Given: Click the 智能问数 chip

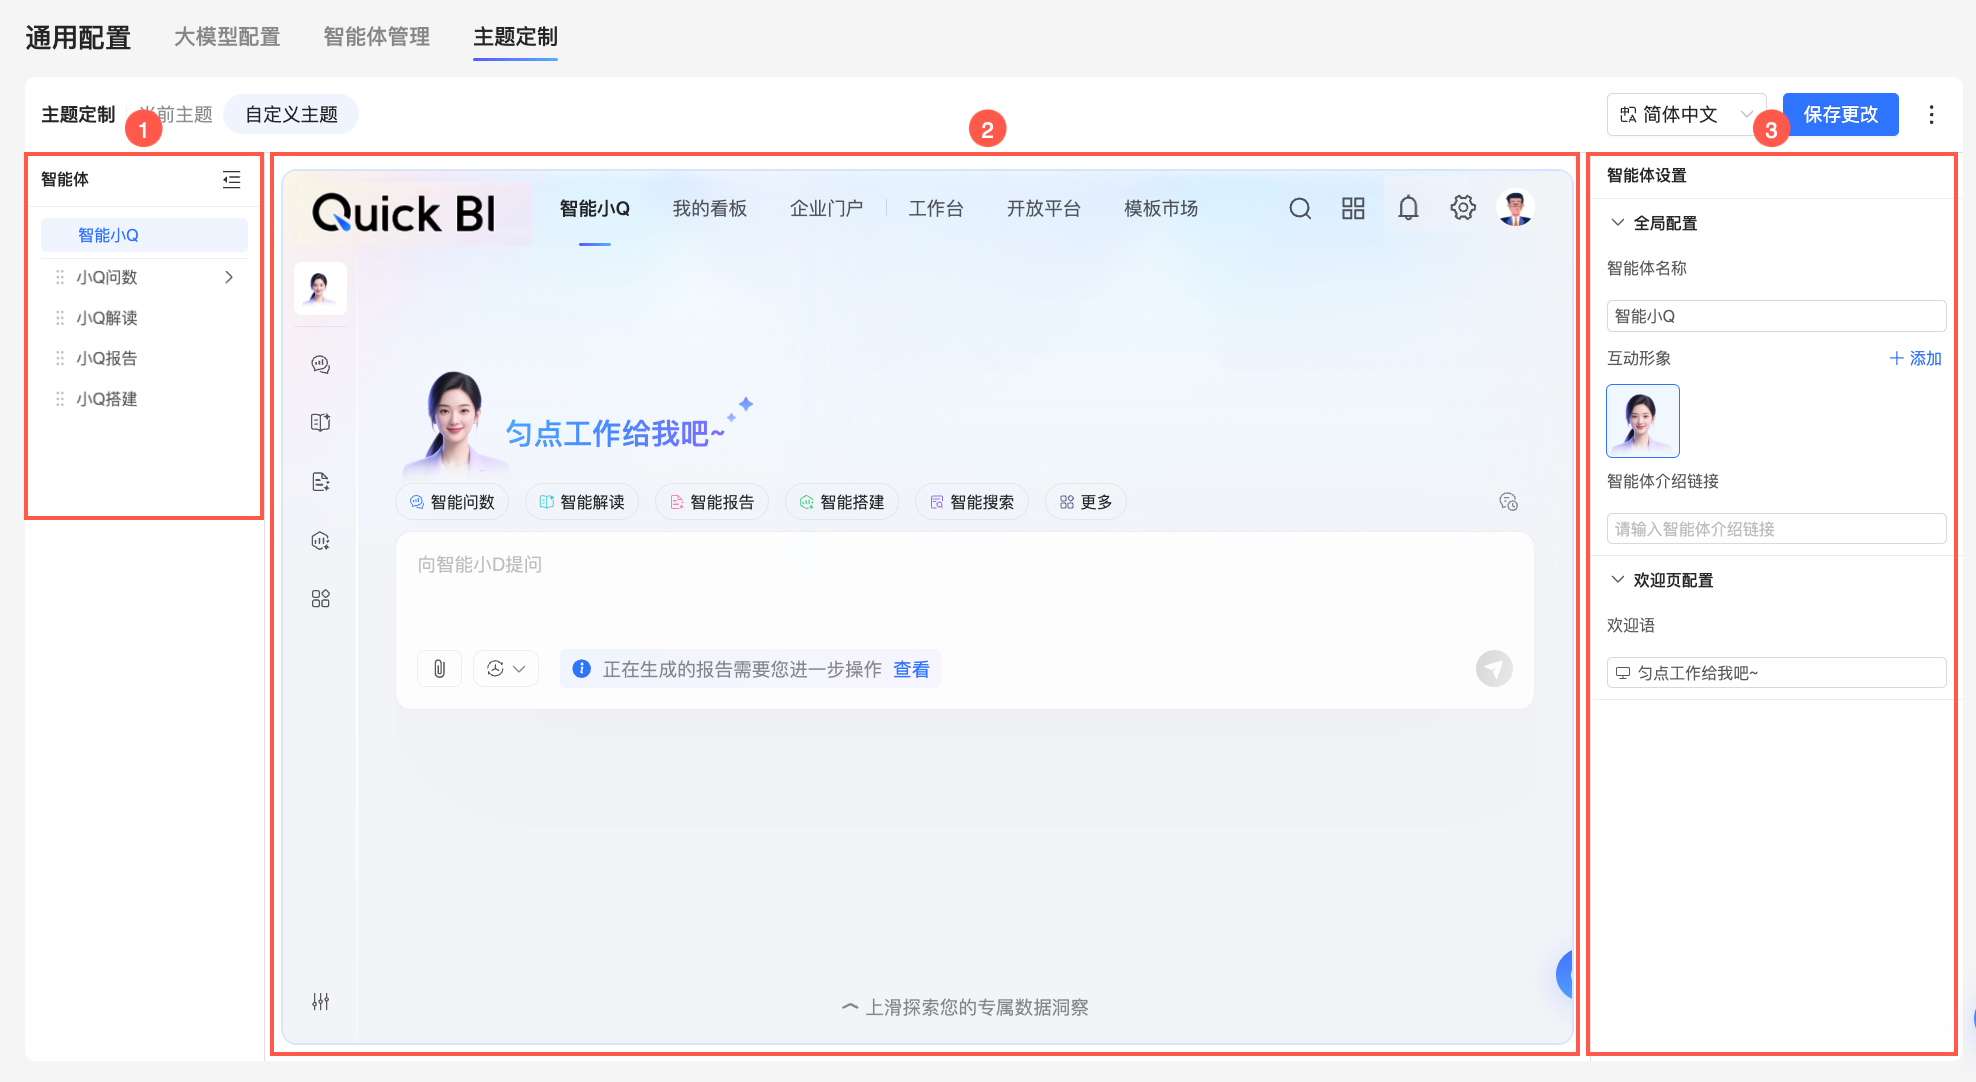Looking at the screenshot, I should coord(453,502).
